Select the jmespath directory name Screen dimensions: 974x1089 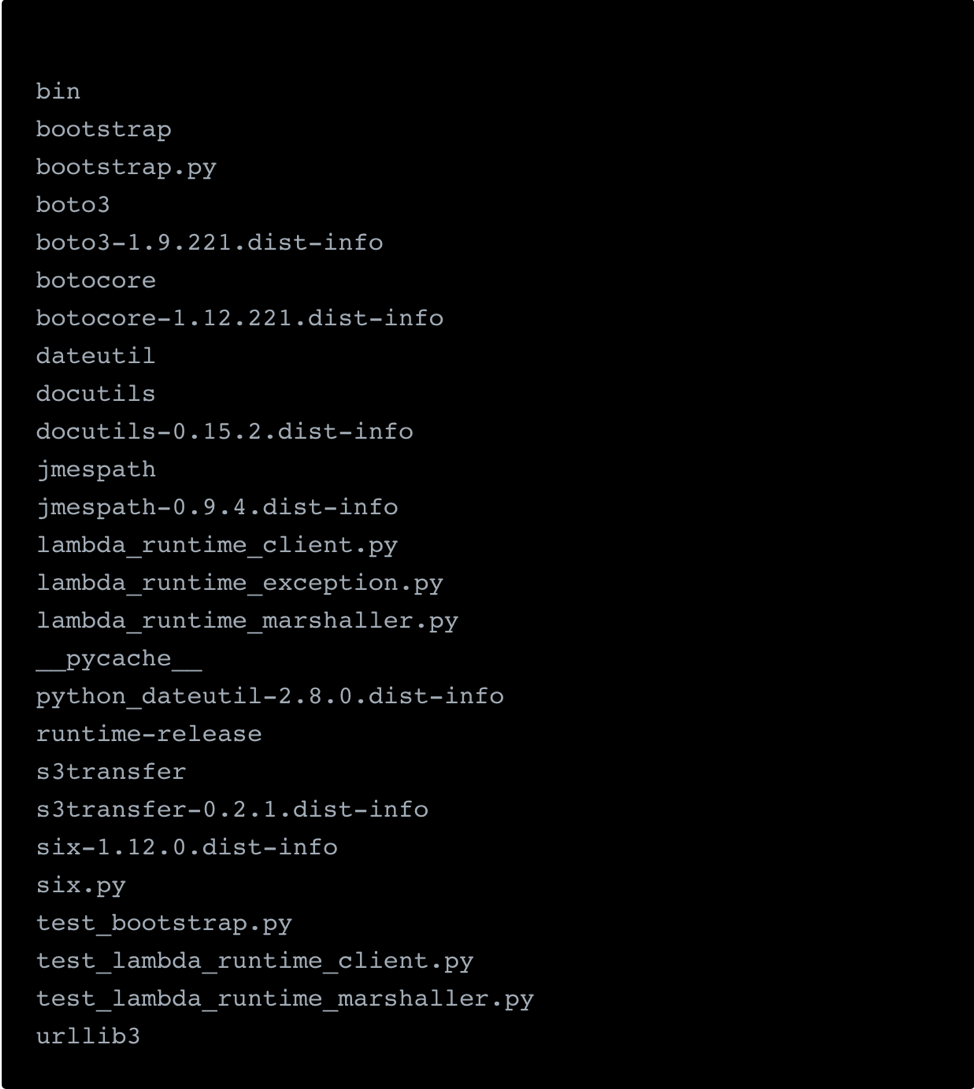[x=96, y=469]
